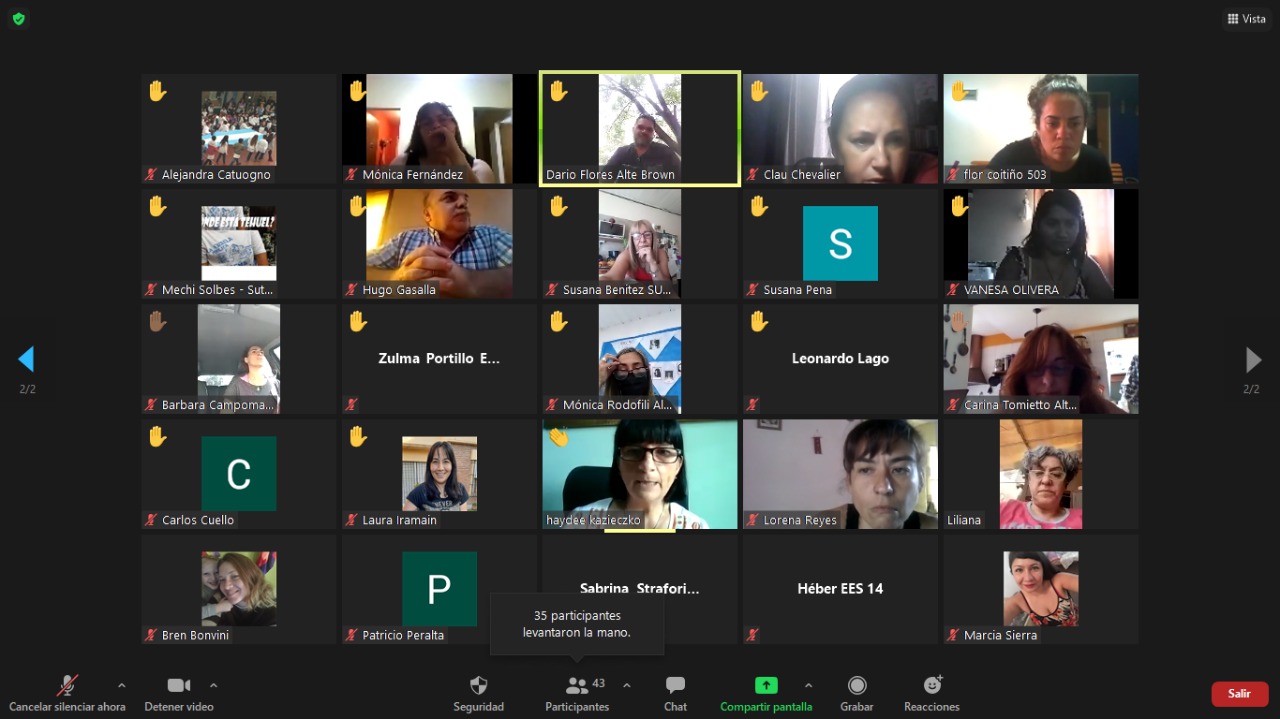1280x719 pixels.
Task: Open the Reacciones emoji menu
Action: (932, 686)
